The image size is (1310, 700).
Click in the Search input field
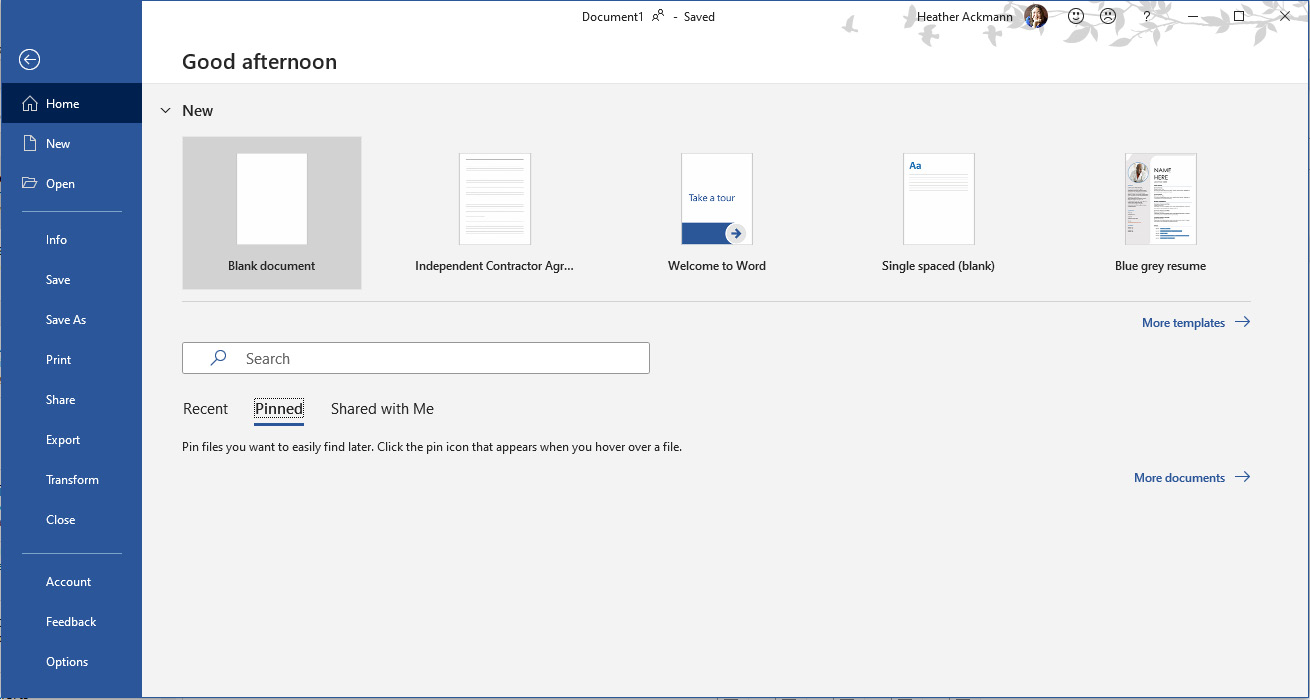click(416, 358)
